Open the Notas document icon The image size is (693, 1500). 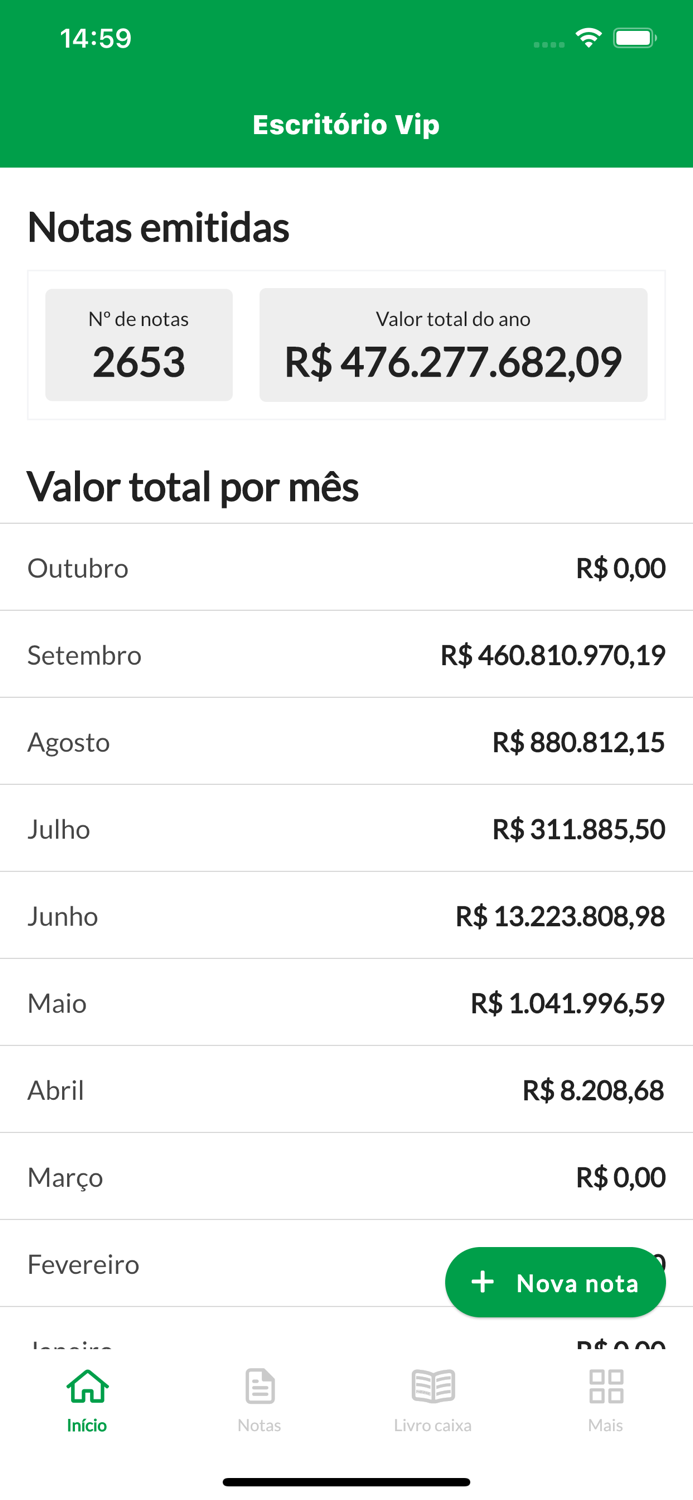pyautogui.click(x=259, y=1386)
